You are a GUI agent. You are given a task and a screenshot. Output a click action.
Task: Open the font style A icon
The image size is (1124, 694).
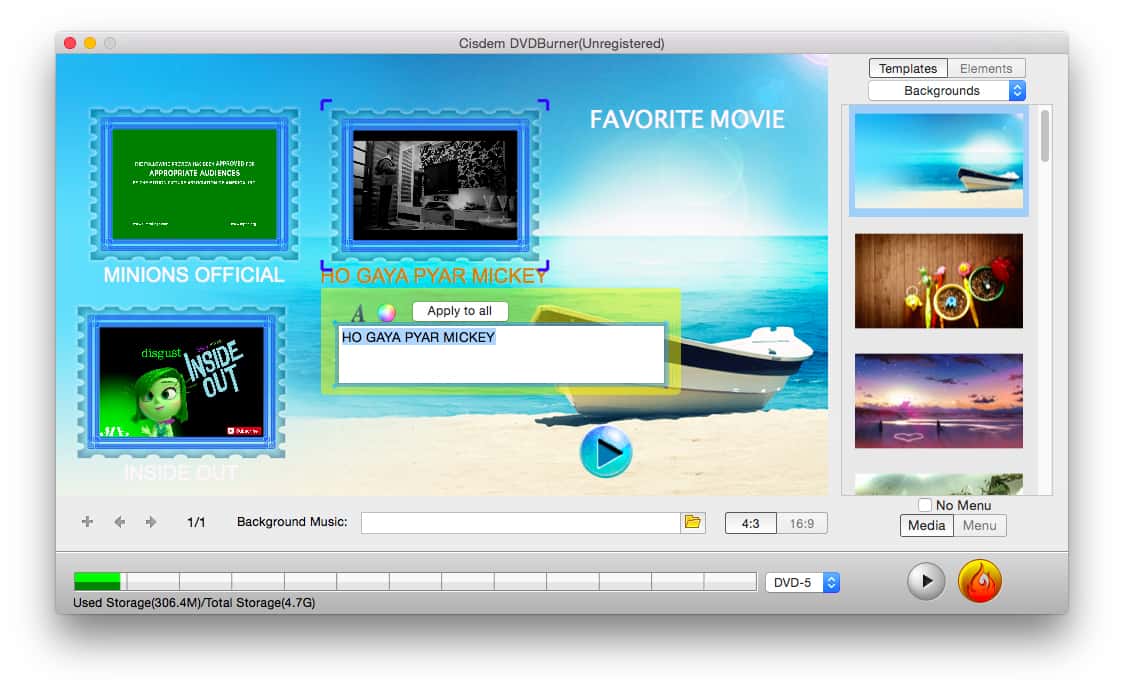point(358,312)
